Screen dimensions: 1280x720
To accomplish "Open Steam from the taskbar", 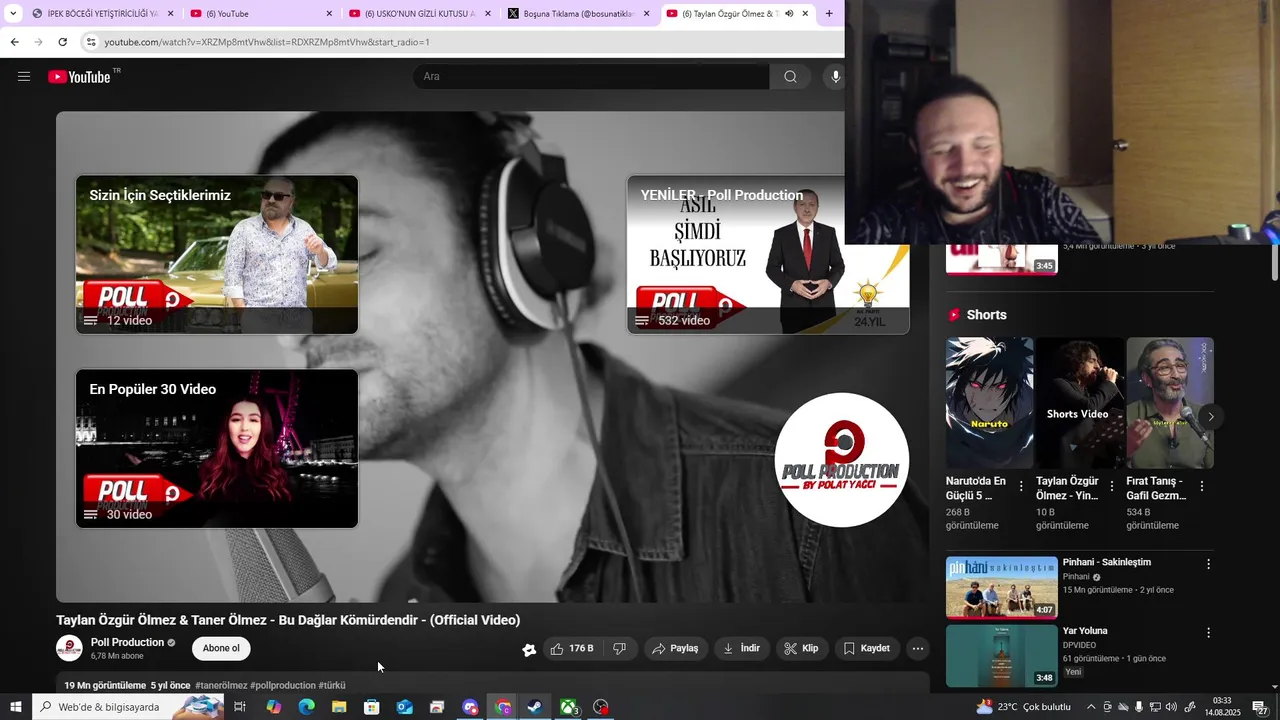I will click(535, 707).
